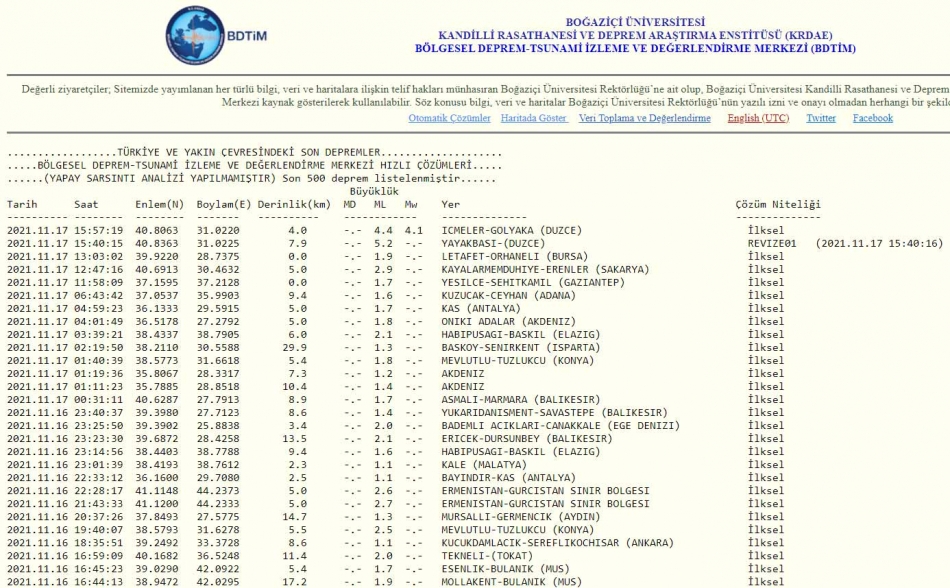
Task: Click the TÜRKİYE VE YAKIN ÇEVRESİNDEKİ SON DEPREMLER title
Action: click(248, 153)
